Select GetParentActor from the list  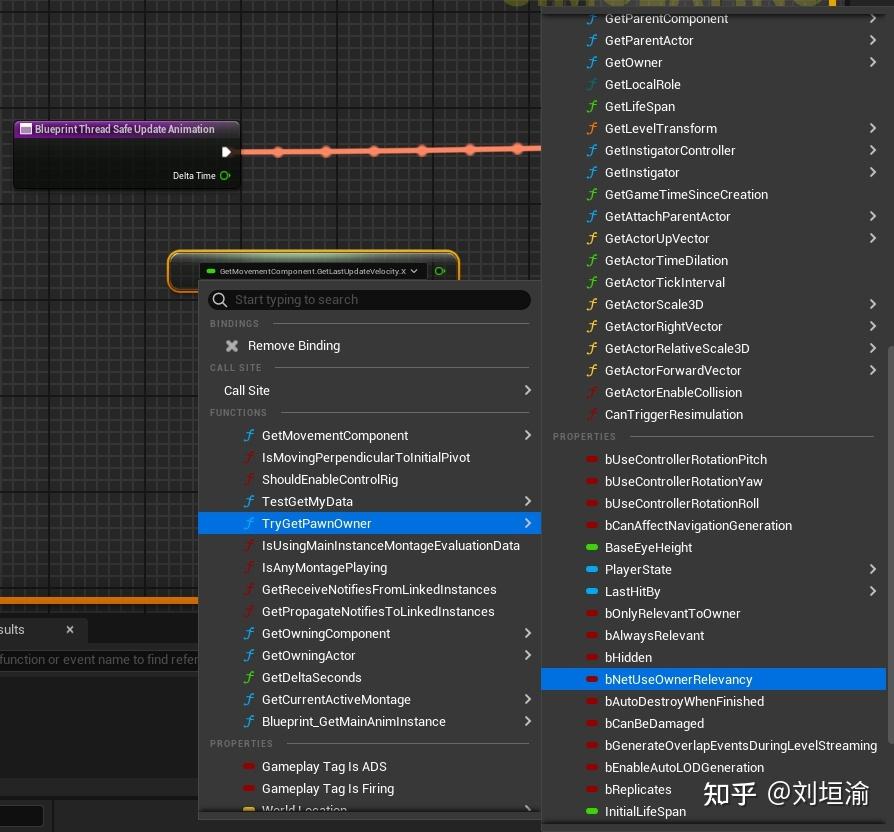pos(650,40)
